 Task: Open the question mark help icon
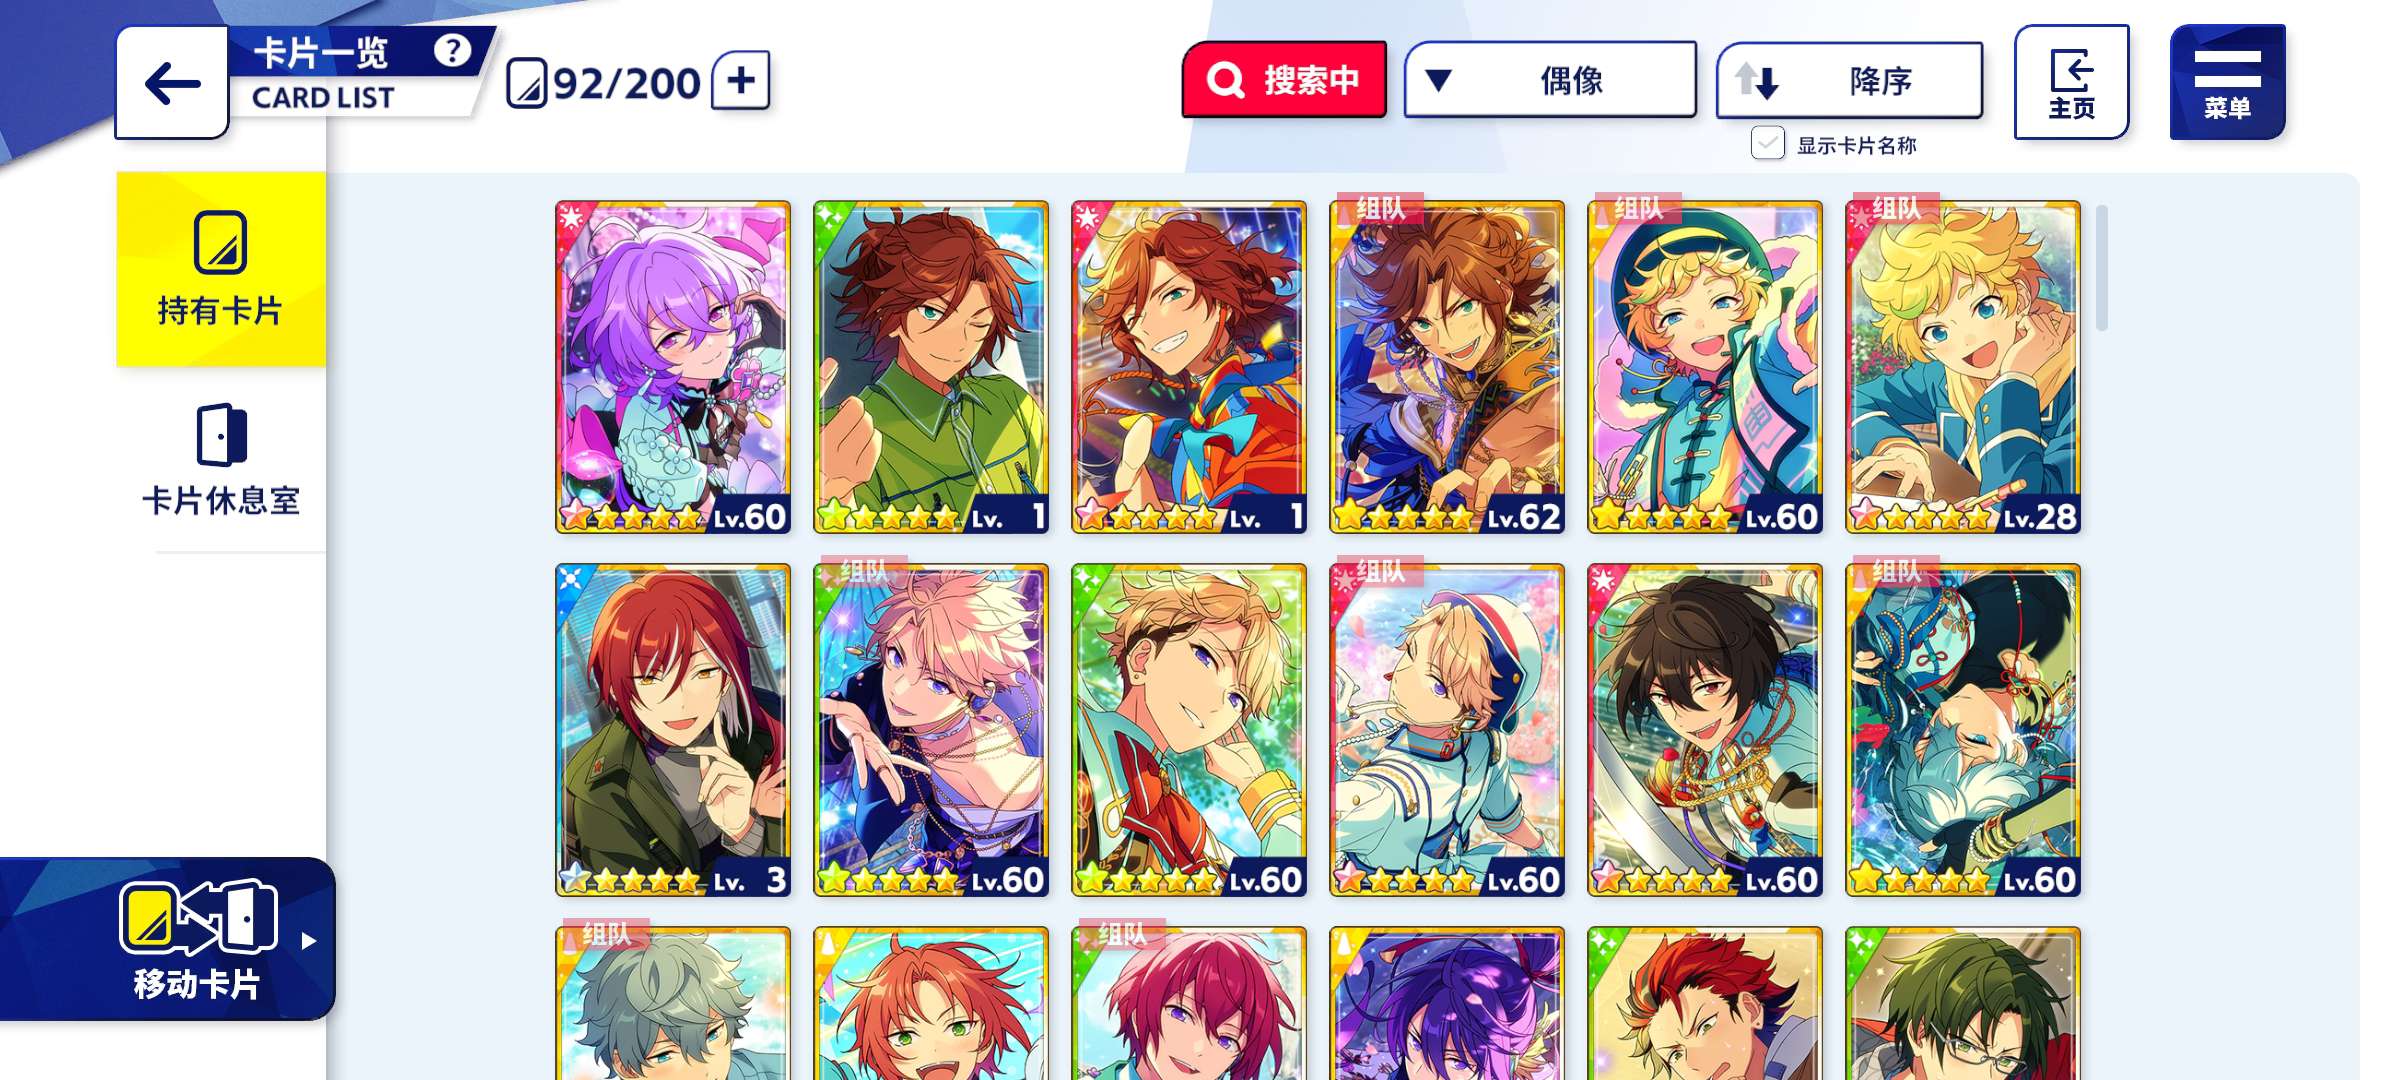452,50
